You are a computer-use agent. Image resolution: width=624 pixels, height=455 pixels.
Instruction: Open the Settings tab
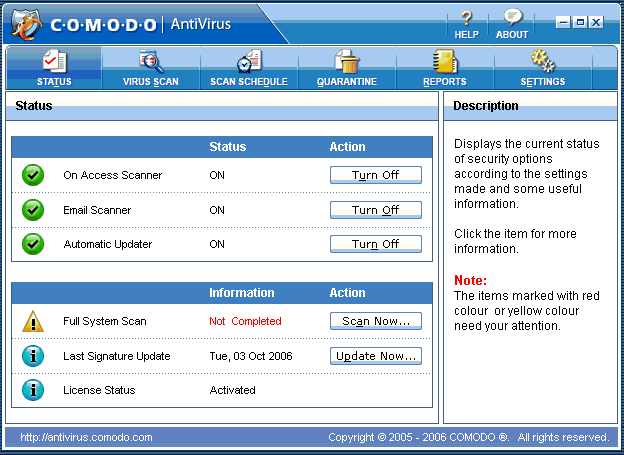pos(542,68)
